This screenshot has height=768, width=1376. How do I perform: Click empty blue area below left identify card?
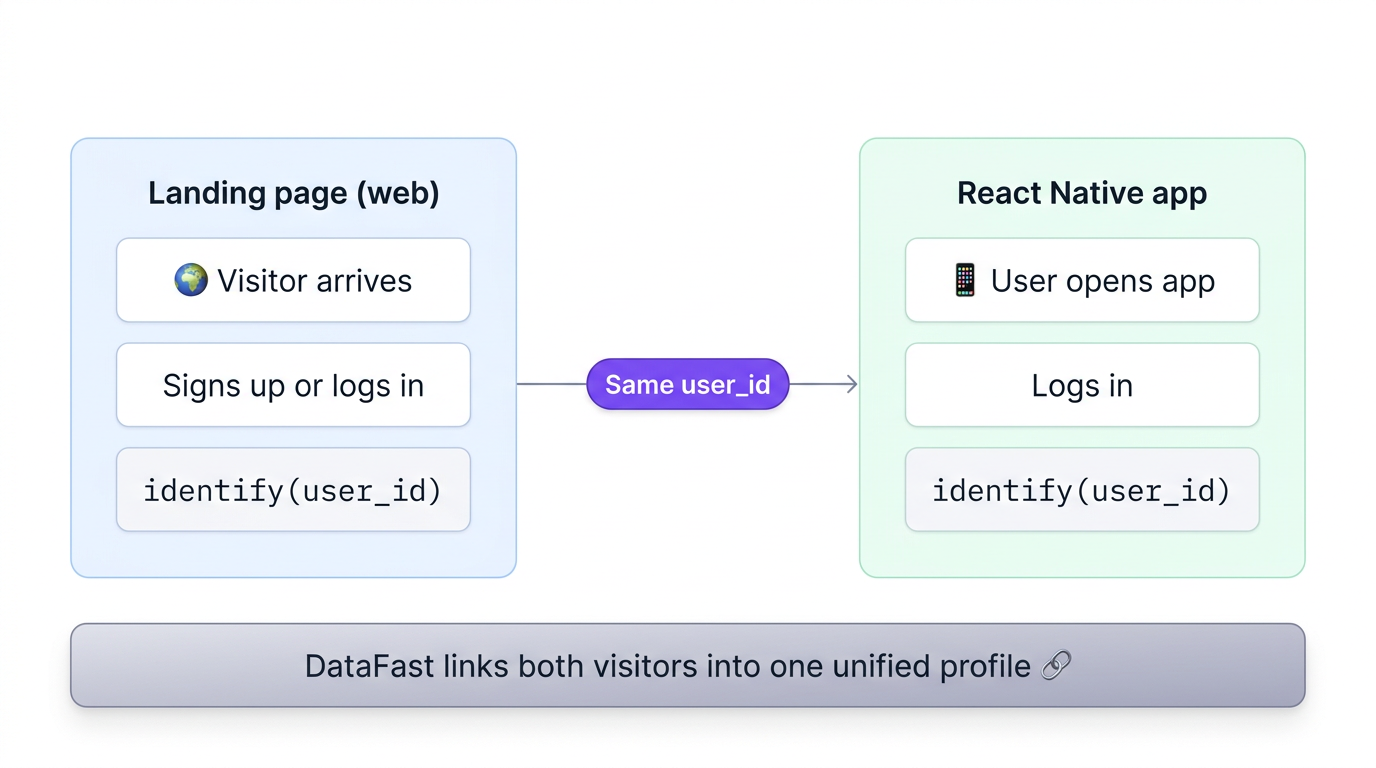click(293, 554)
